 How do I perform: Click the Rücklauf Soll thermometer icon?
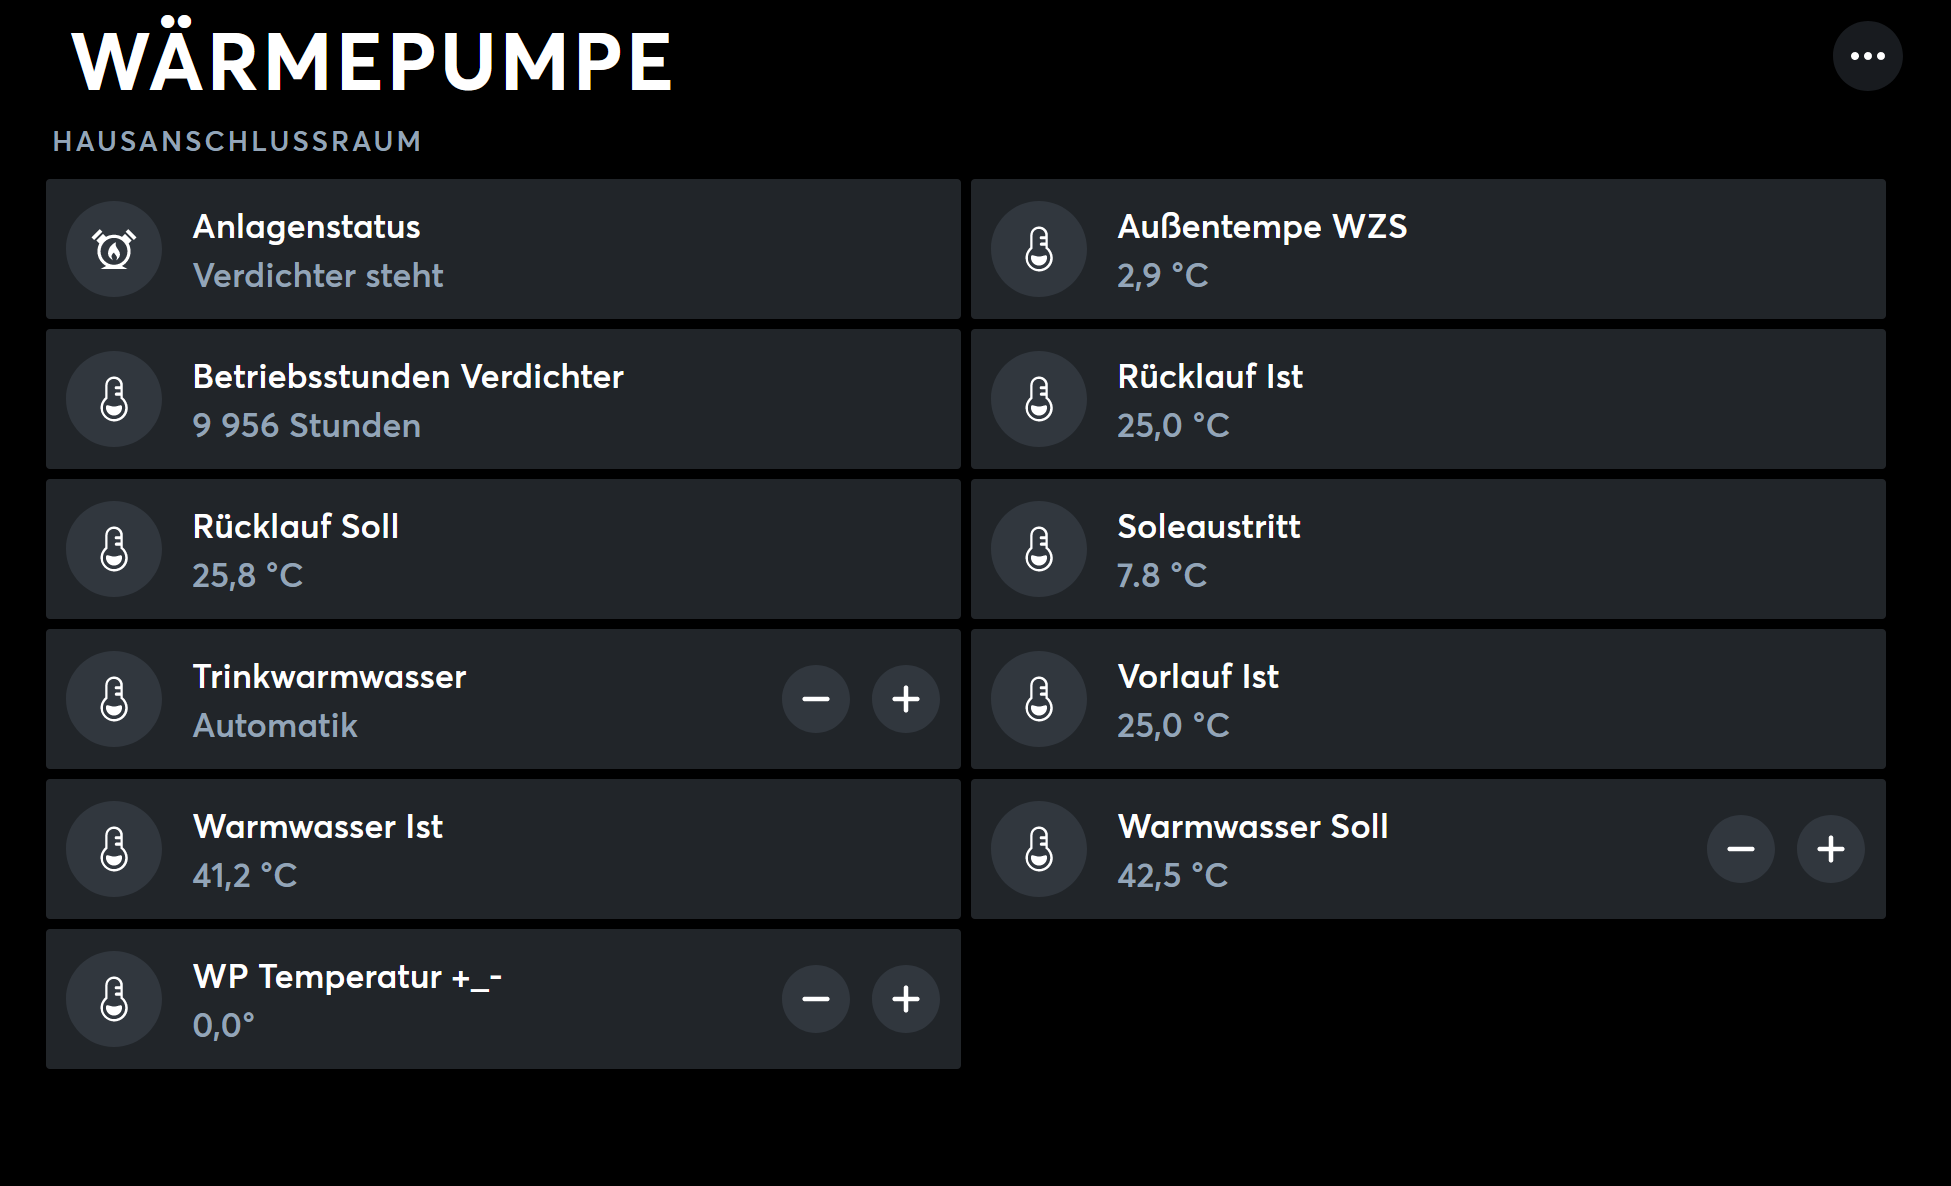(x=114, y=549)
